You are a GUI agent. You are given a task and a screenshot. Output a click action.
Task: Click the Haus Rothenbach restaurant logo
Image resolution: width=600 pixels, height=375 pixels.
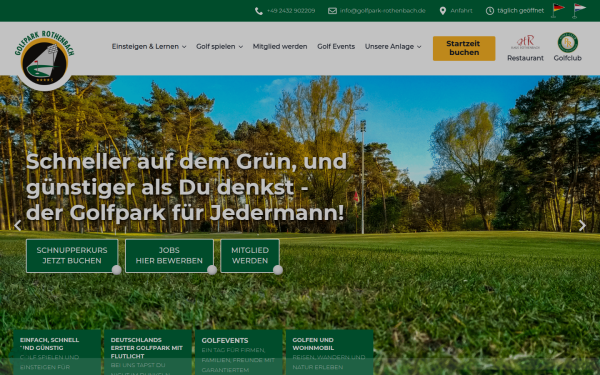(525, 42)
